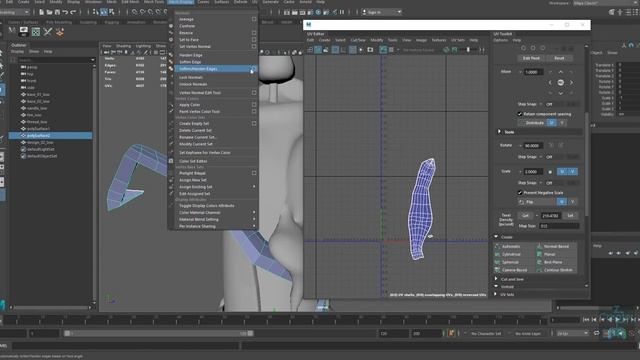Click the undo icon in main toolbar
640x360 pixels.
point(65,13)
